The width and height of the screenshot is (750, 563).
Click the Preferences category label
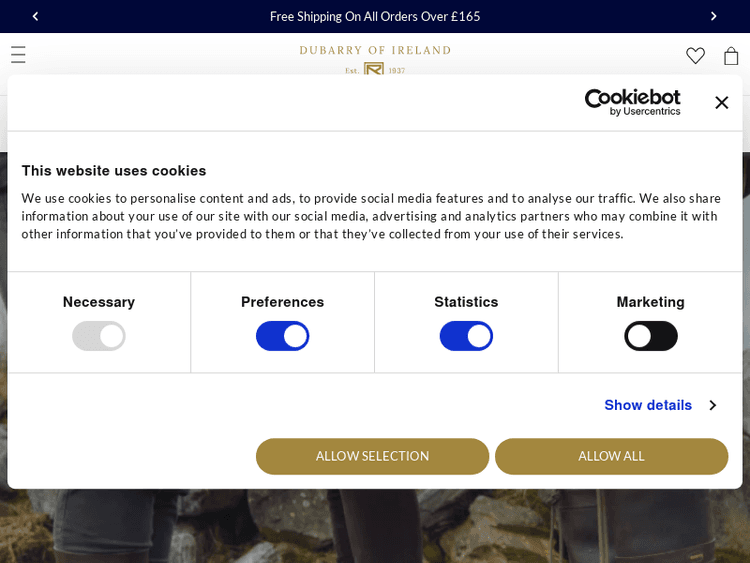click(x=282, y=302)
